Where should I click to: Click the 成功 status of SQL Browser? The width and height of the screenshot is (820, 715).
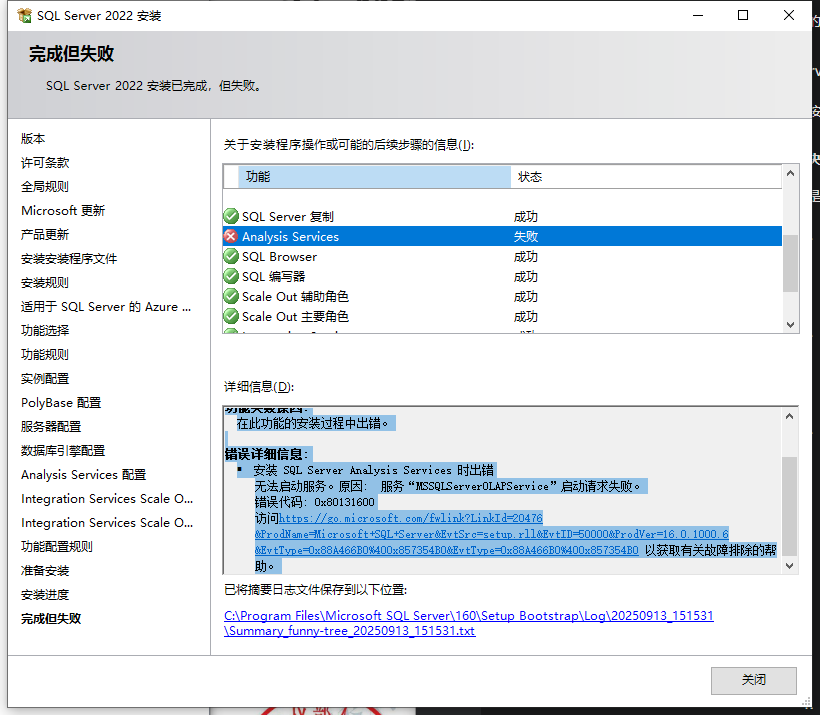pos(526,256)
